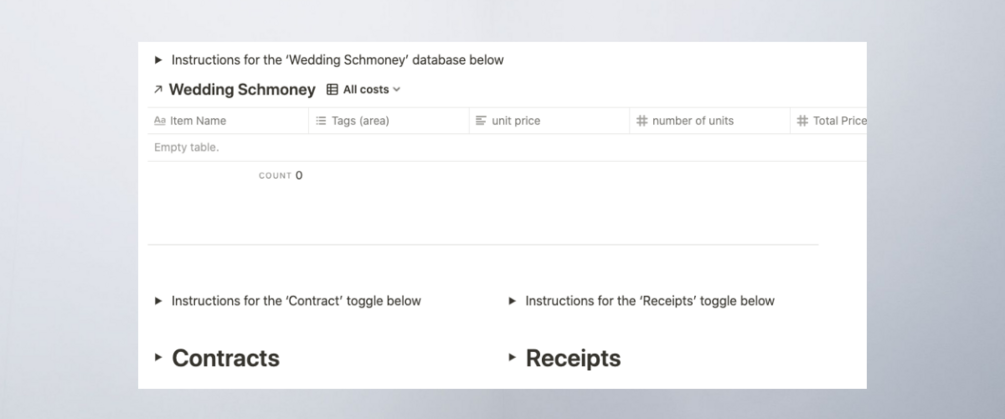This screenshot has height=419, width=1005.
Task: Click the text icon beside unit price
Action: pyautogui.click(x=481, y=121)
